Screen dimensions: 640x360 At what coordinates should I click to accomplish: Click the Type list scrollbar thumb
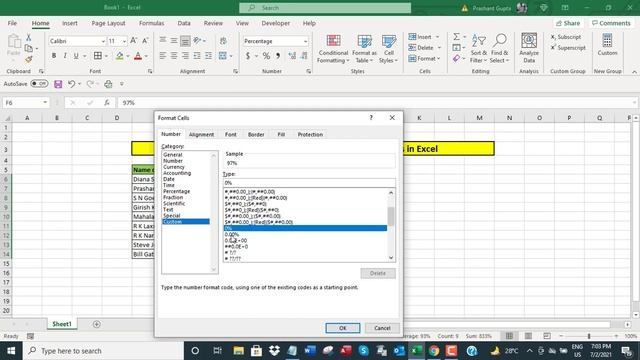(x=391, y=216)
